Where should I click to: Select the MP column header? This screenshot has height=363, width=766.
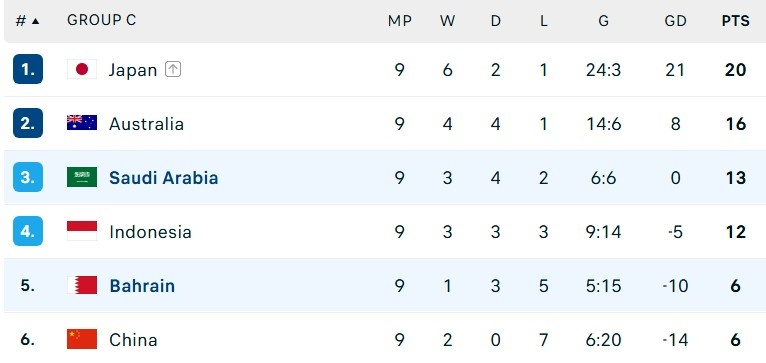[400, 21]
